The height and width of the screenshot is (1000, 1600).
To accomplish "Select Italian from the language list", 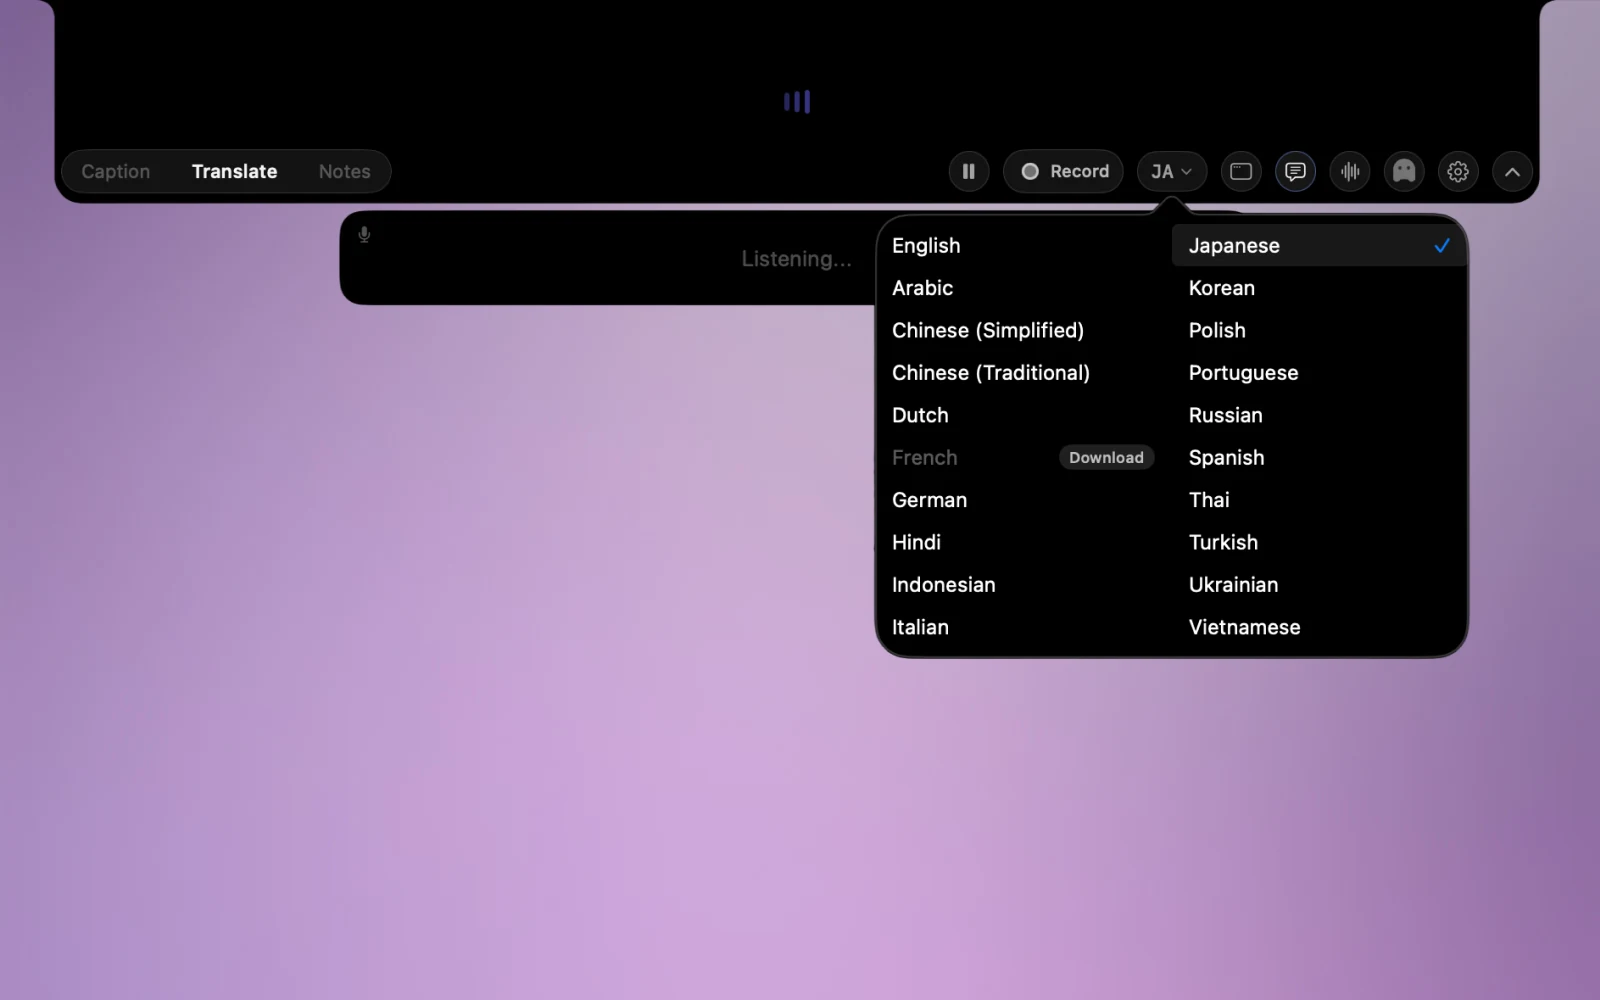I will tap(1023, 627).
